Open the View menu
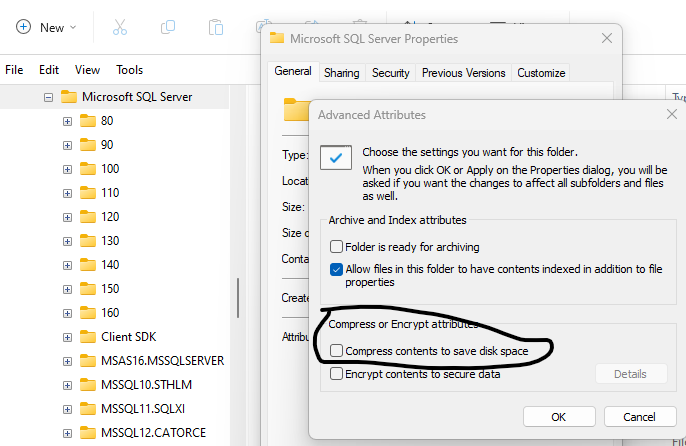Screen dimensions: 686x446 click(87, 70)
